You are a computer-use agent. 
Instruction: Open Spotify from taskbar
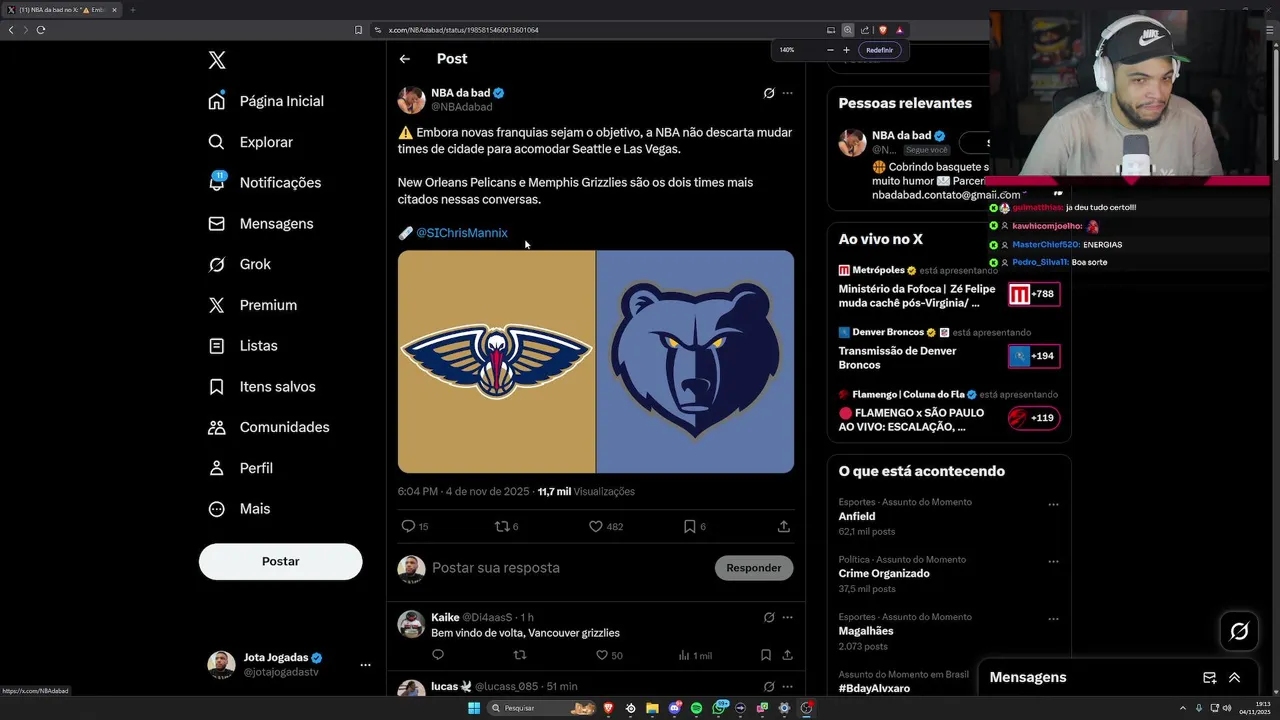click(696, 708)
